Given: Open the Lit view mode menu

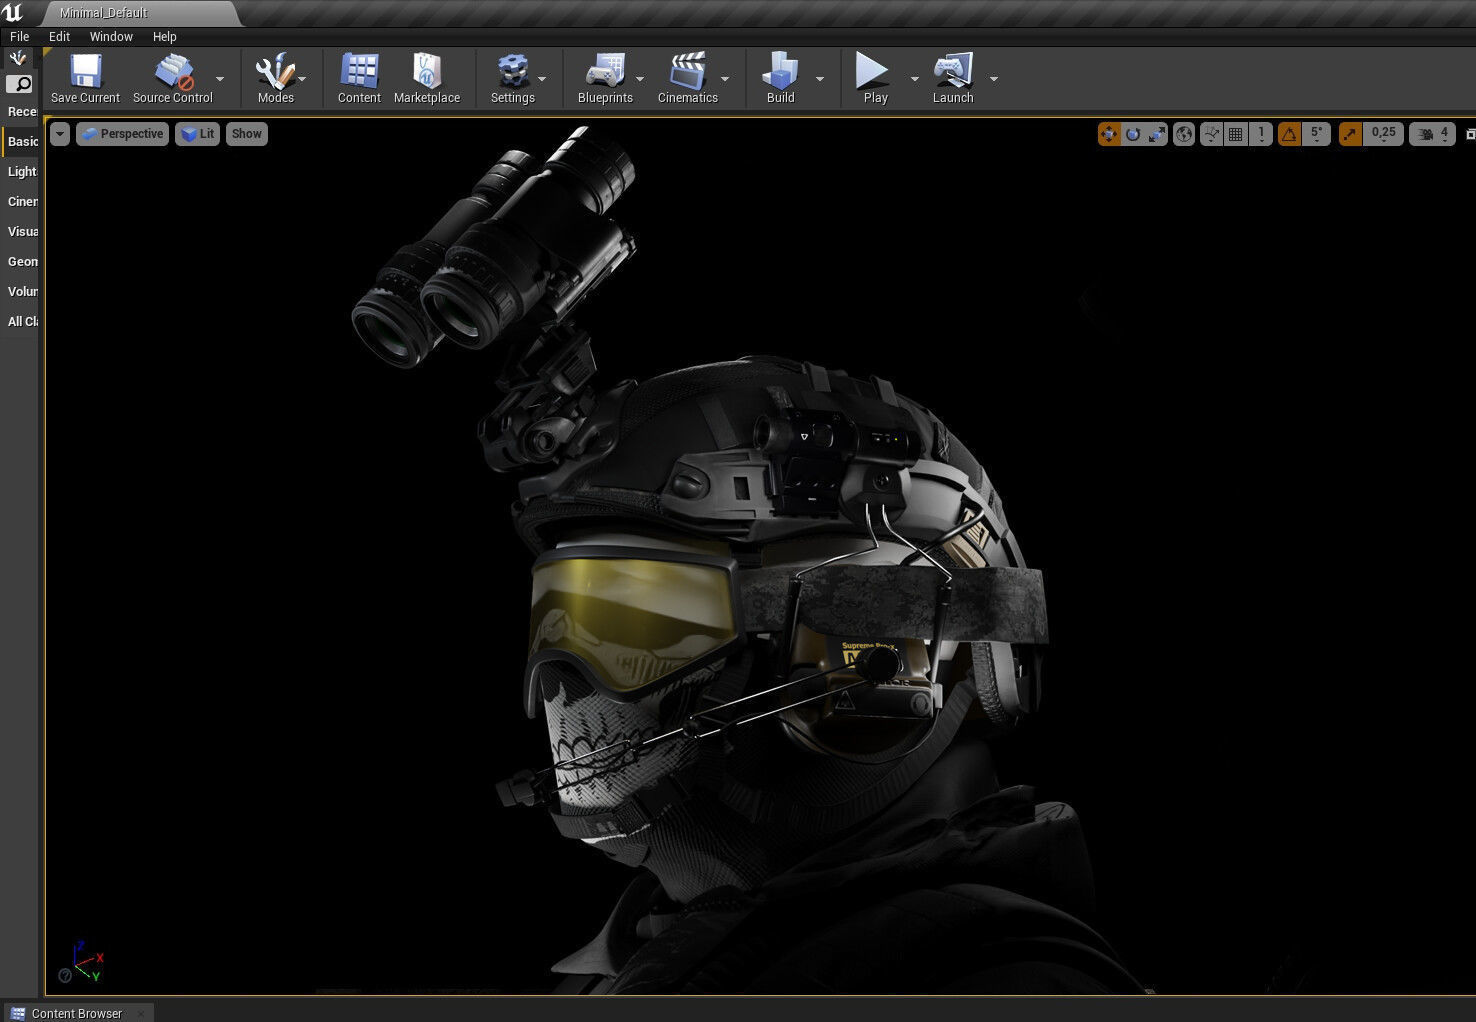Looking at the screenshot, I should click(197, 134).
